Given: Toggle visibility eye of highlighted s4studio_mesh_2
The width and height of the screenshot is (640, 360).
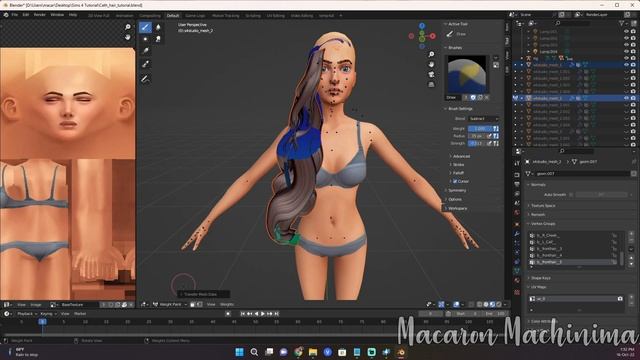Looking at the screenshot, I should pos(626,98).
